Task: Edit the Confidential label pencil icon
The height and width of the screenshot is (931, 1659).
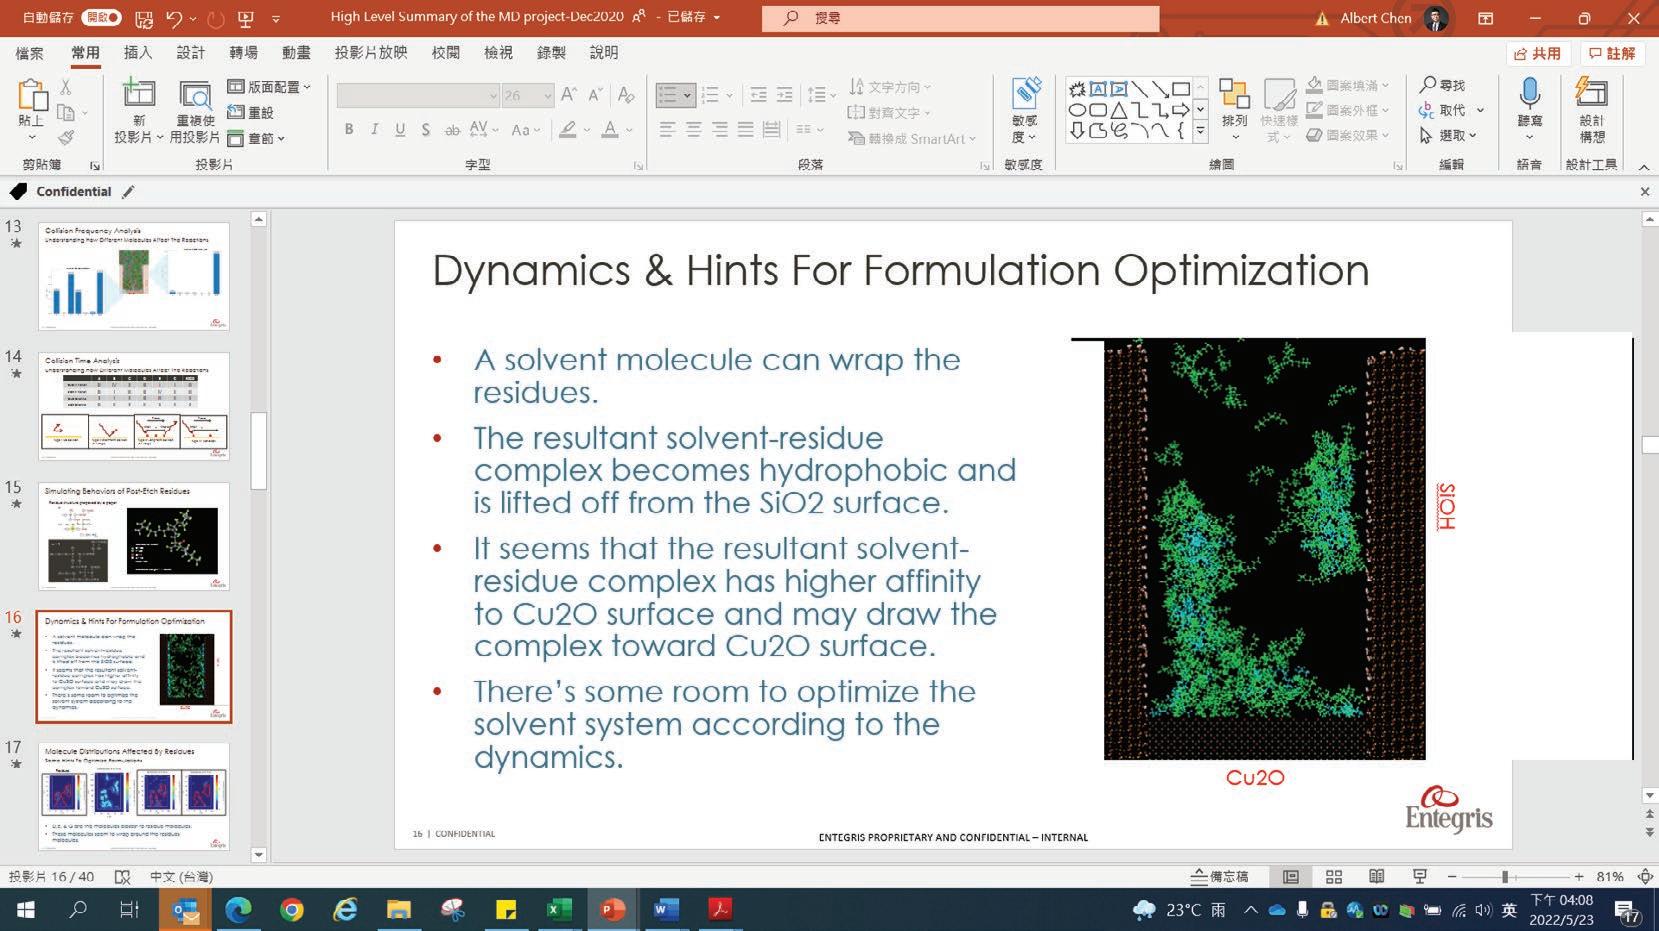Action: (128, 191)
